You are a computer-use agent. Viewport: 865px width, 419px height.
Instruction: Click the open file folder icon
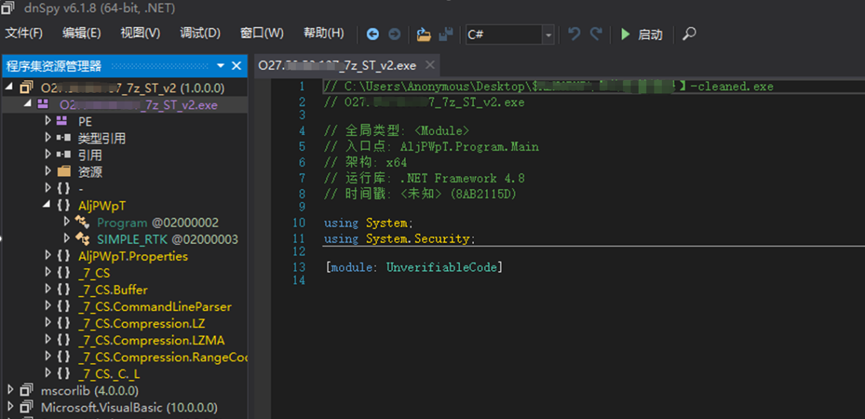tap(424, 35)
